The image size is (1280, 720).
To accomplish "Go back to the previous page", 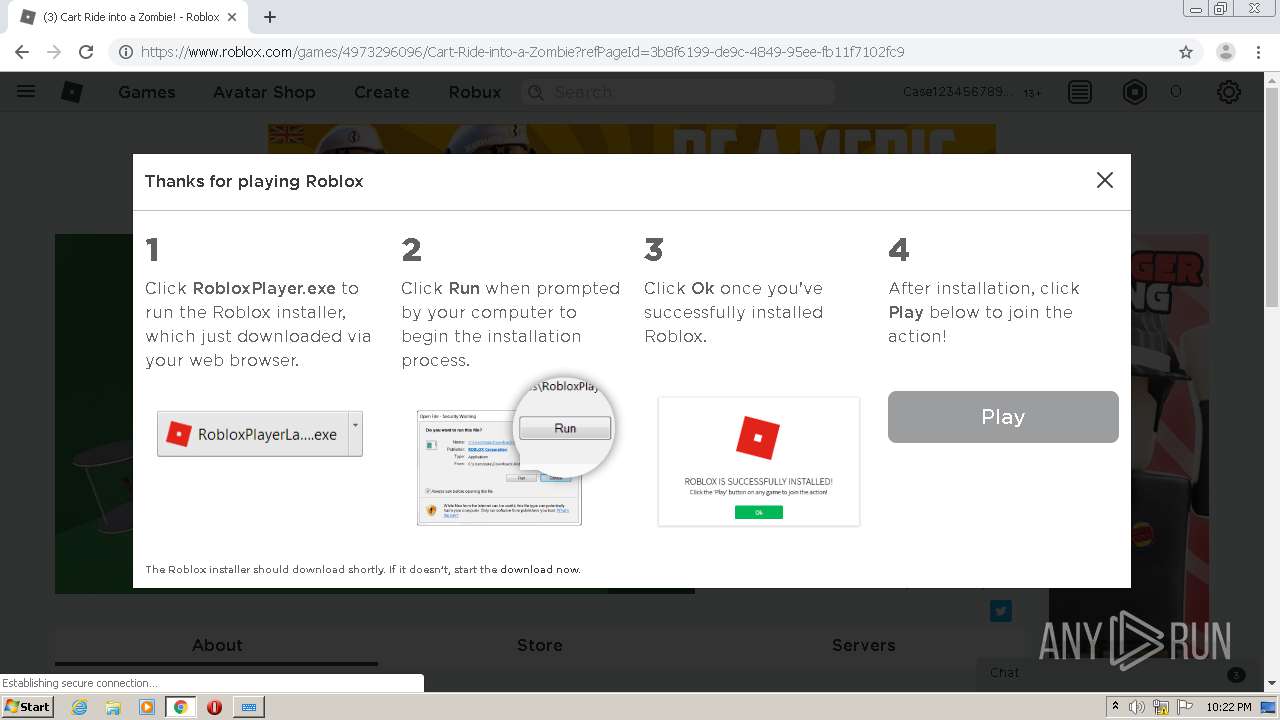I will [22, 52].
